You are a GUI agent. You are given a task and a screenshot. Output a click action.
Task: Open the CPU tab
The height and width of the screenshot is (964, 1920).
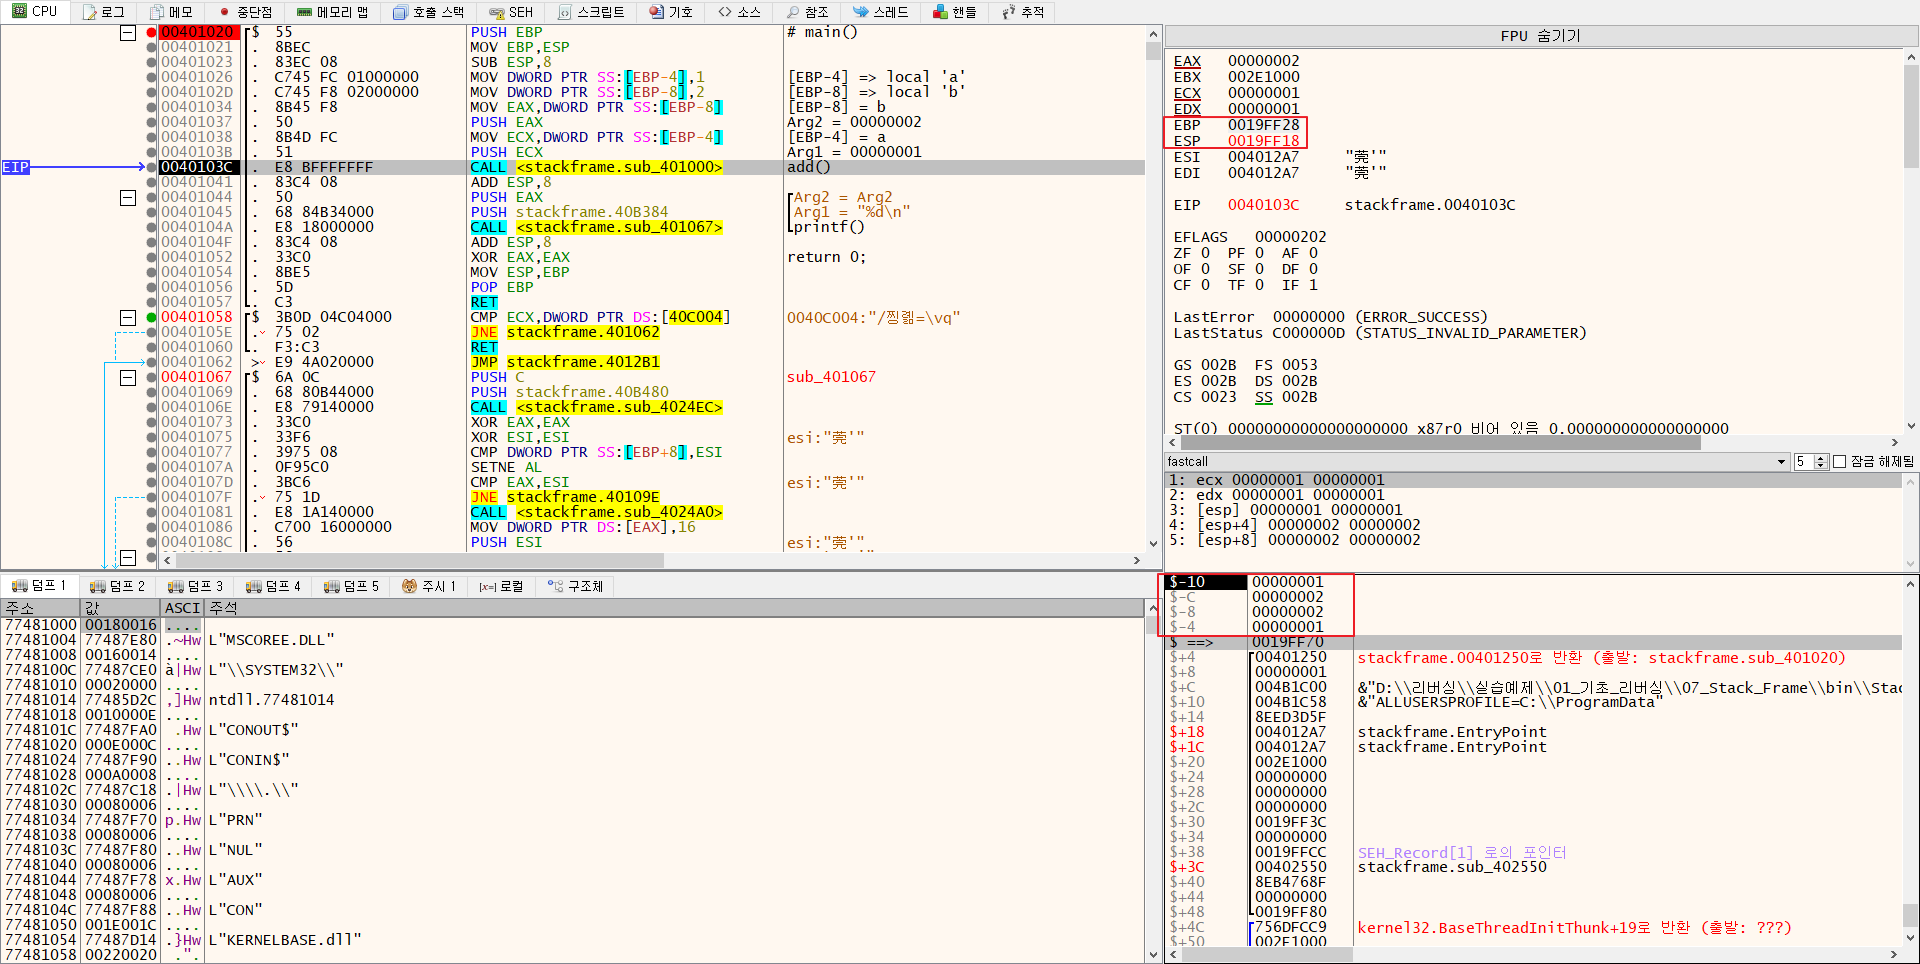[35, 12]
